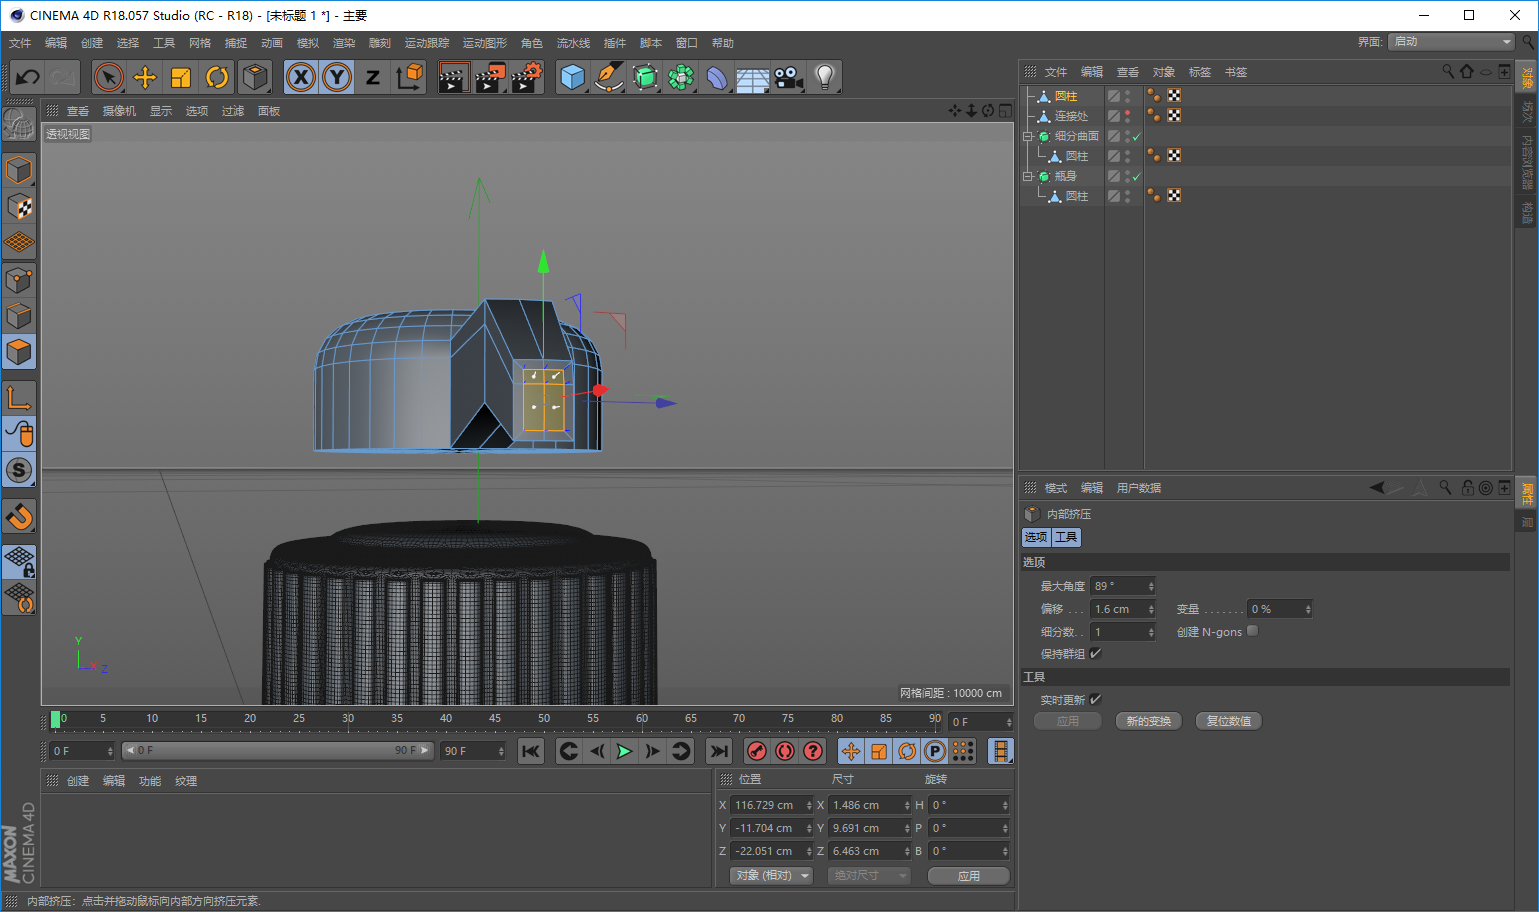Click the stepper arrows of the 变量 percent field

tap(1308, 609)
